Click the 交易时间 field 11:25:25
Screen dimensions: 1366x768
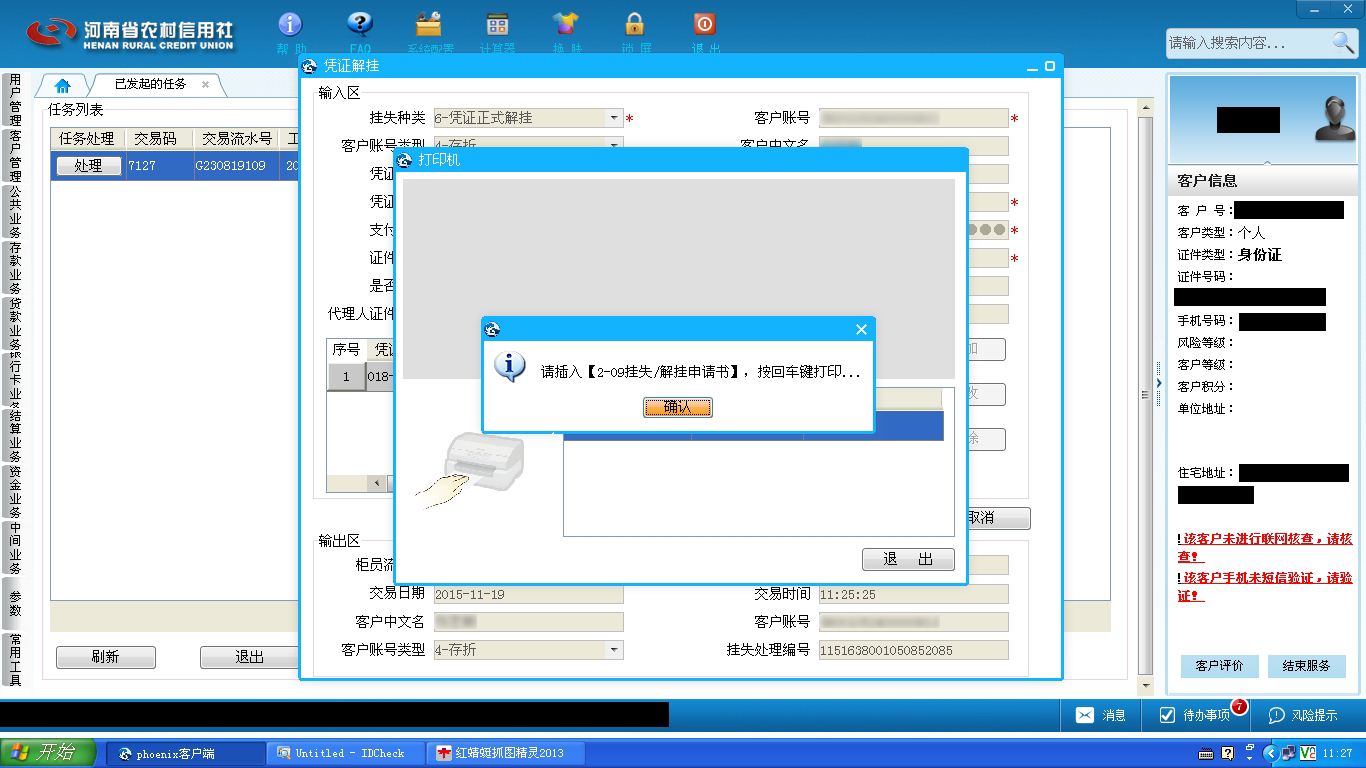coord(913,594)
